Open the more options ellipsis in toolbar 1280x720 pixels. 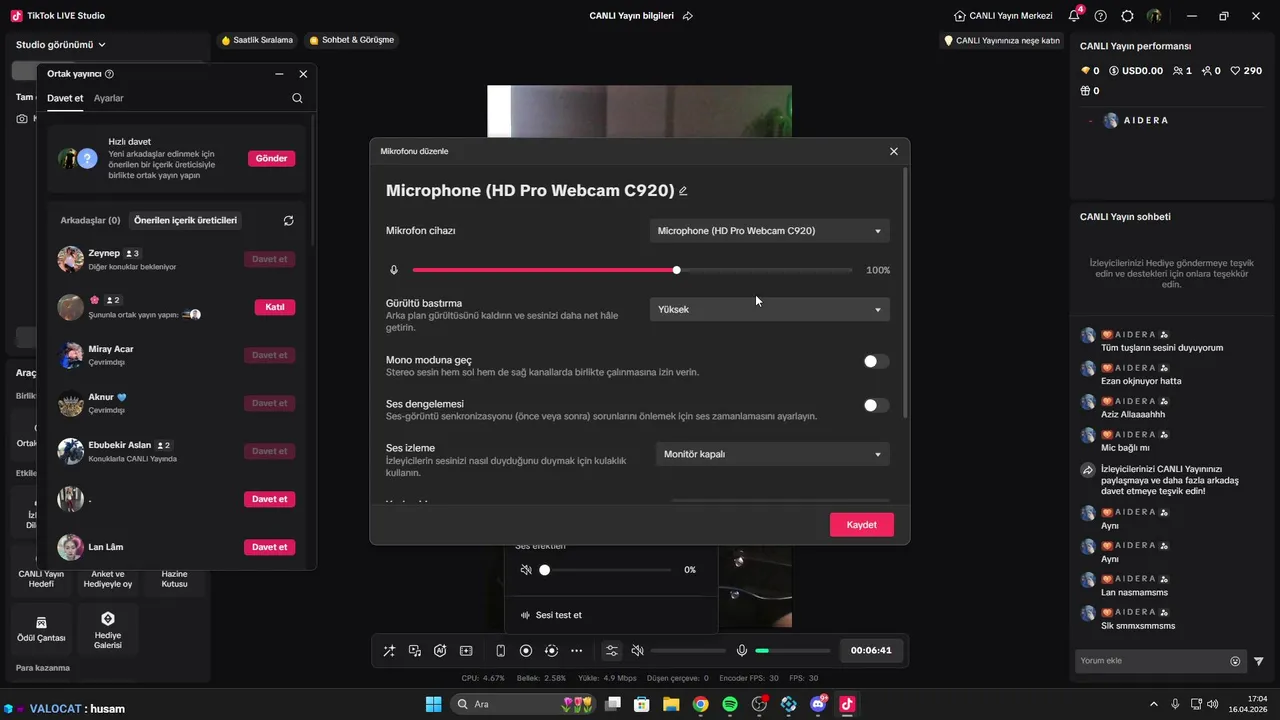point(577,651)
